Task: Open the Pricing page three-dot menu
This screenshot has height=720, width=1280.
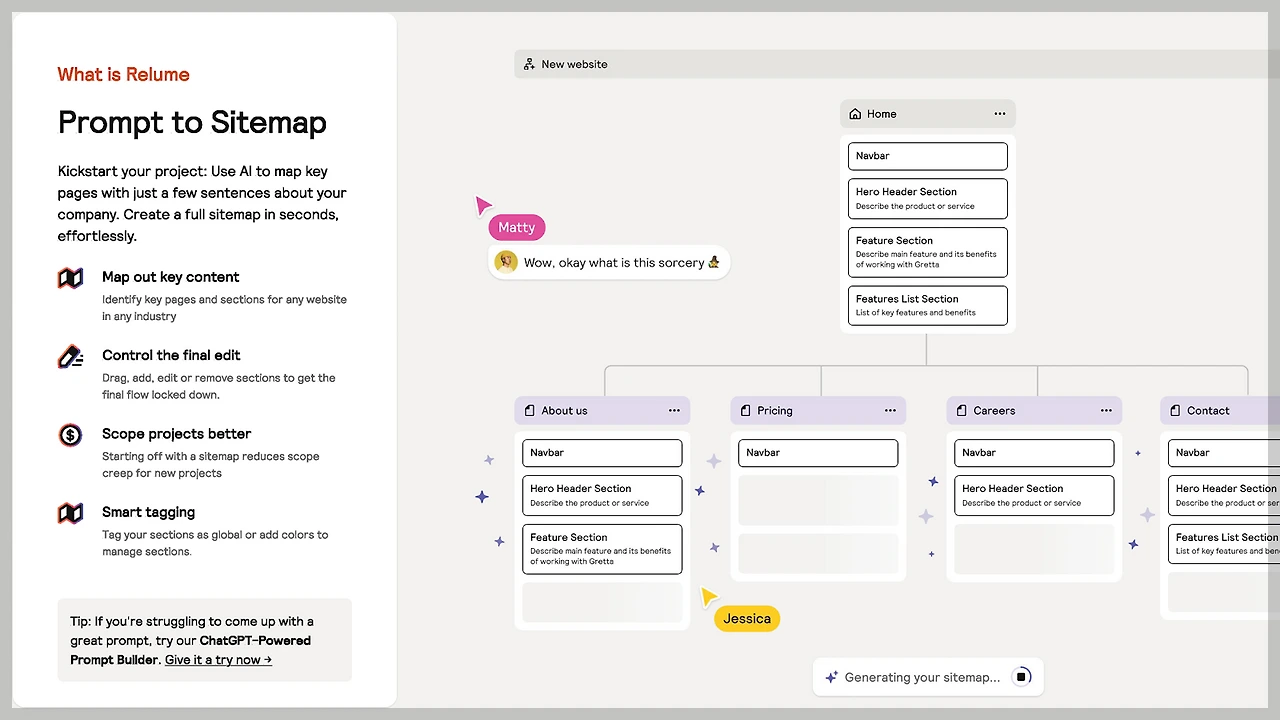Action: point(890,411)
